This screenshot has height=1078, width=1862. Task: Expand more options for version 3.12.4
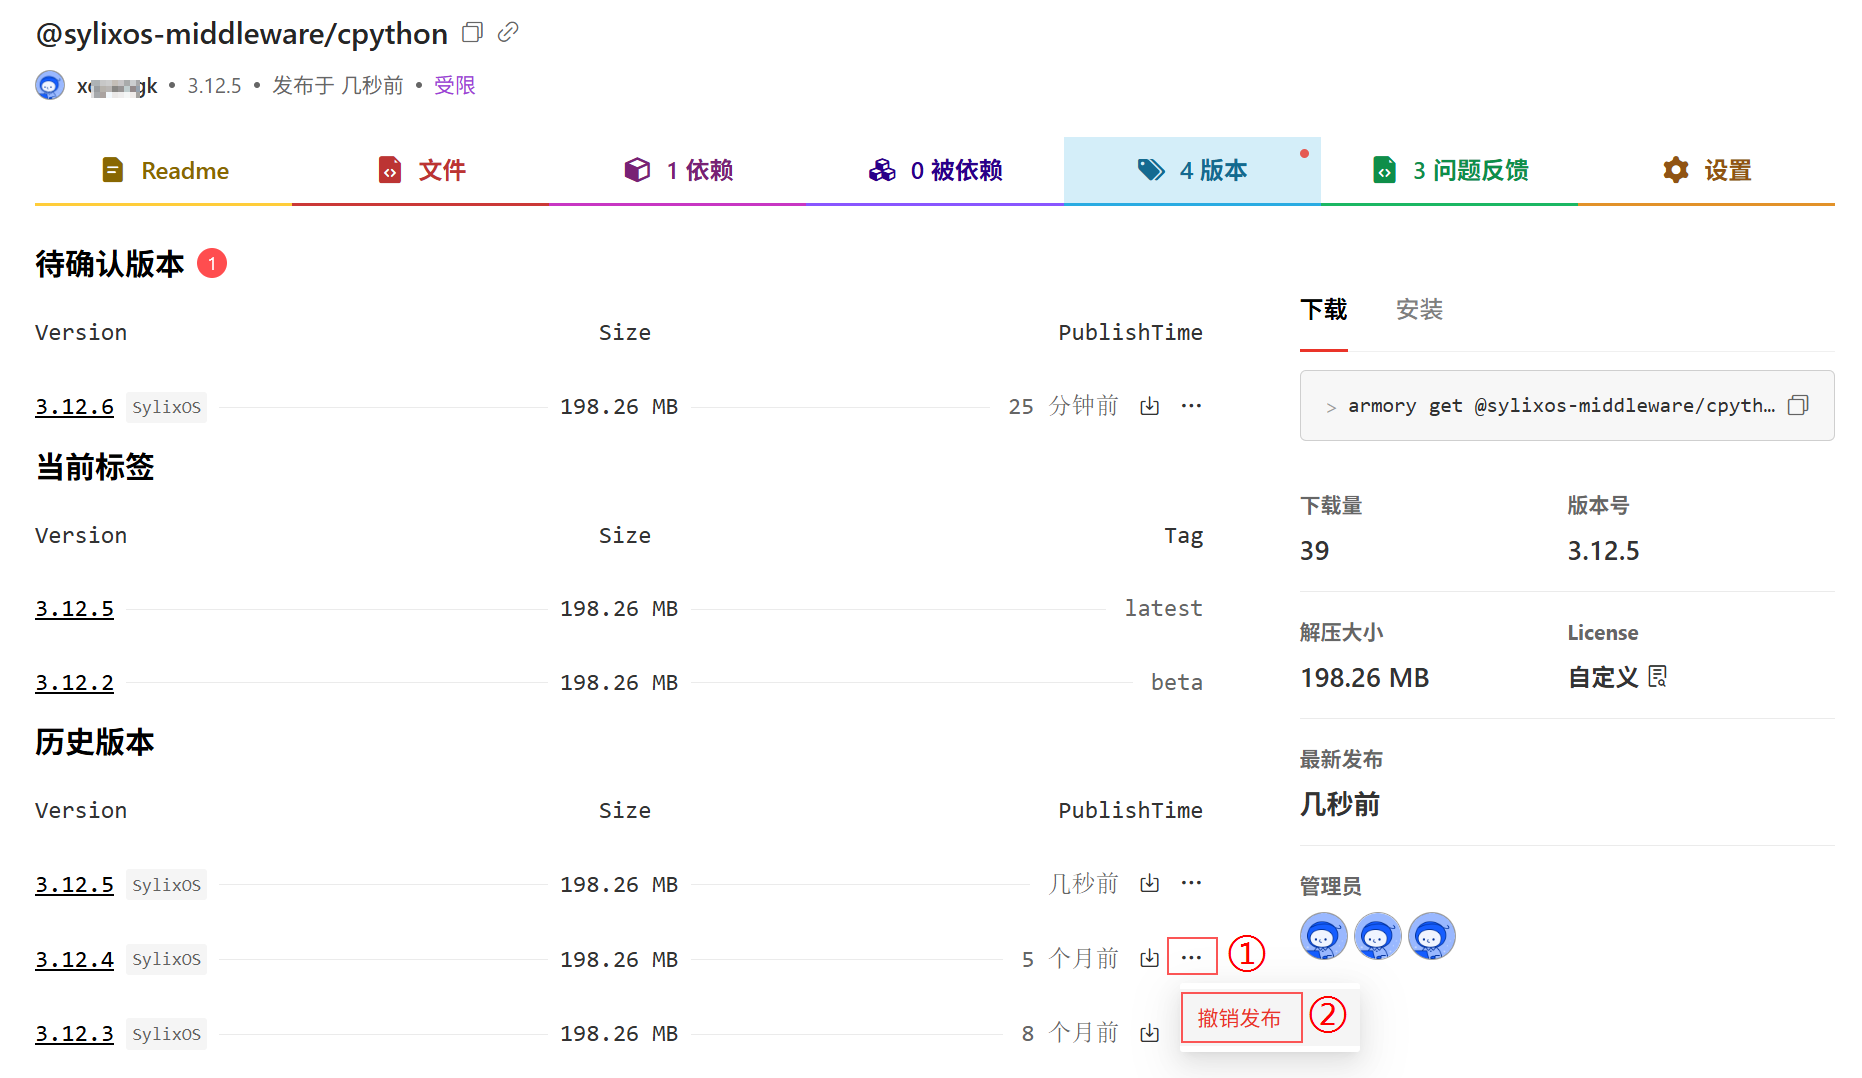[1191, 957]
